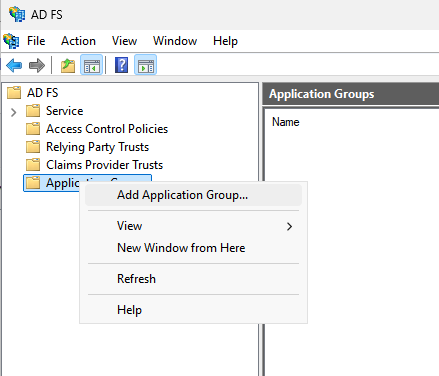This screenshot has width=439, height=376.
Task: Click the Up one level folder icon
Action: click(x=68, y=65)
